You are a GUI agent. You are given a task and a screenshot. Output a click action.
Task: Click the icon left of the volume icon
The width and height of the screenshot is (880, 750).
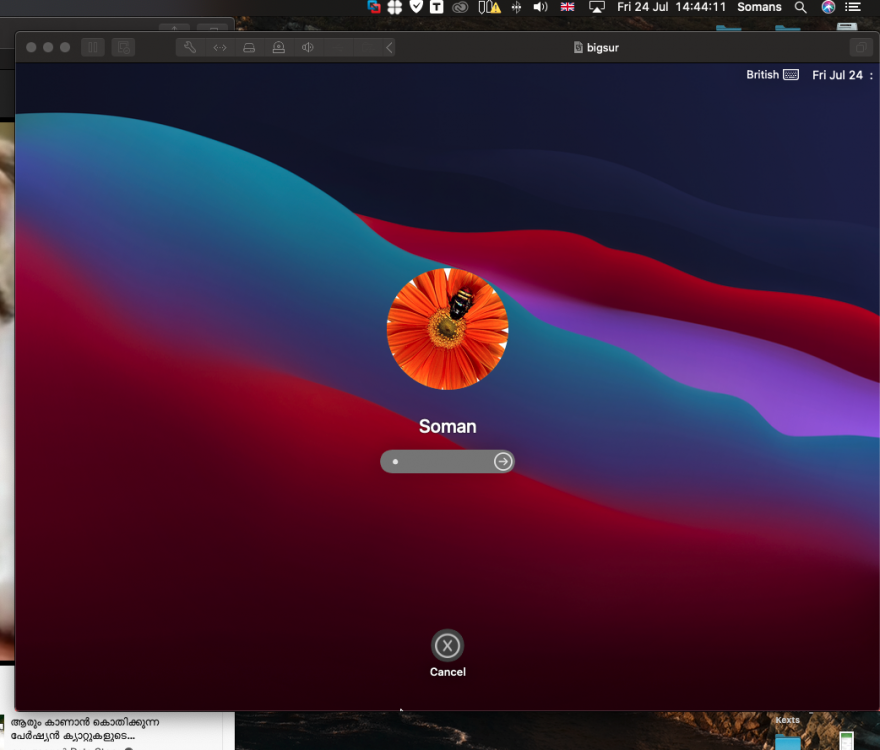click(x=516, y=7)
